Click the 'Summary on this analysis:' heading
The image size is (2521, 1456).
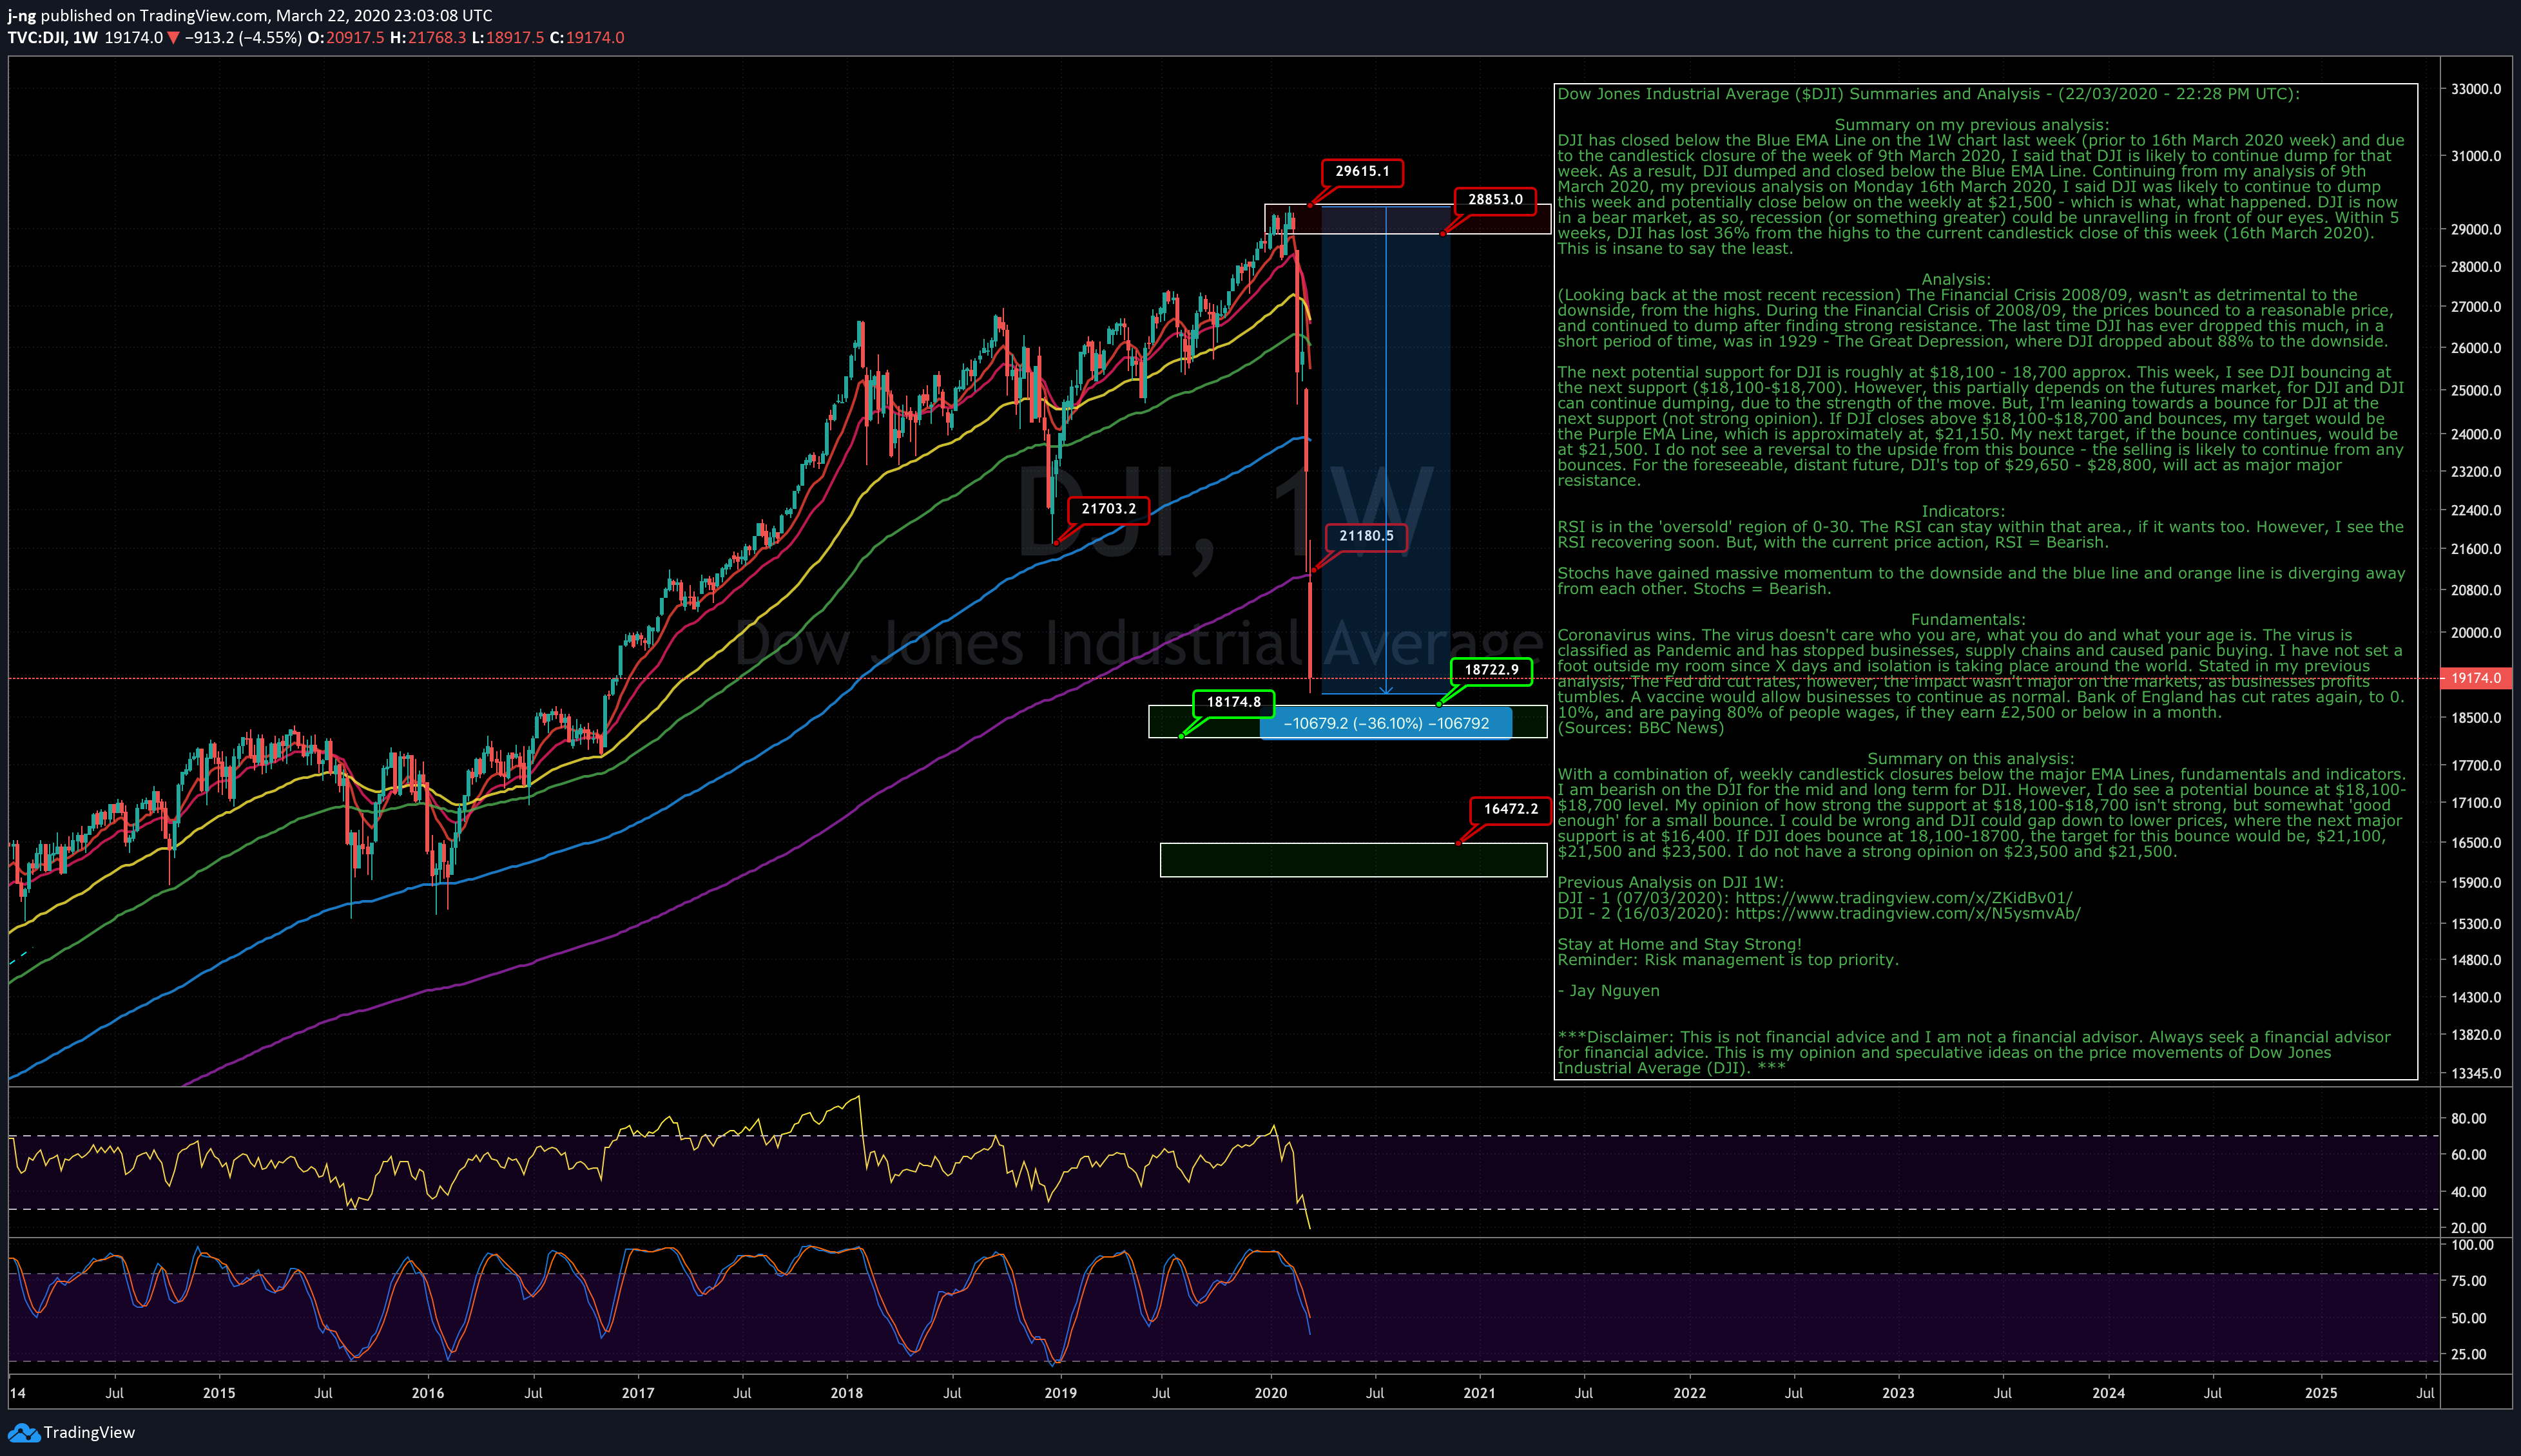[1970, 759]
